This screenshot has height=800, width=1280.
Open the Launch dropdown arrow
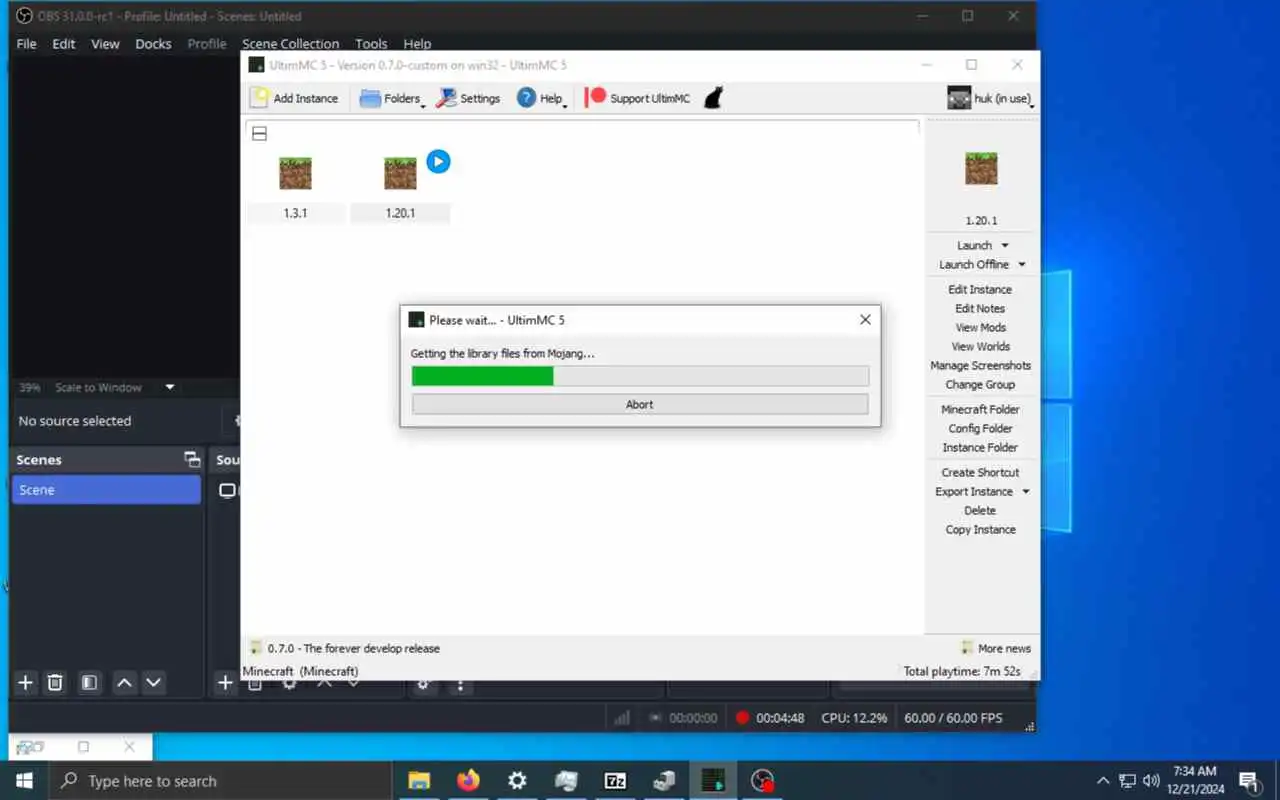(x=1005, y=246)
